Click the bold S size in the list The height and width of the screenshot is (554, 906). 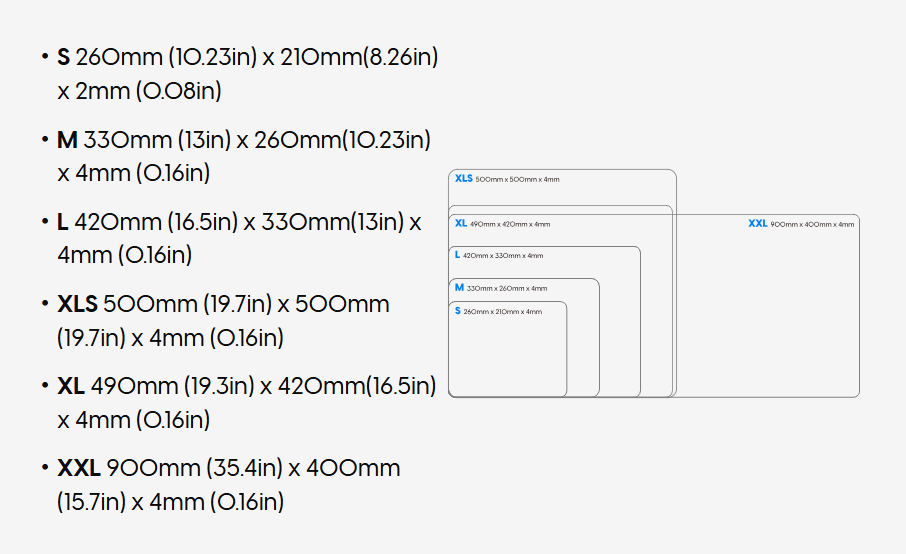point(64,58)
